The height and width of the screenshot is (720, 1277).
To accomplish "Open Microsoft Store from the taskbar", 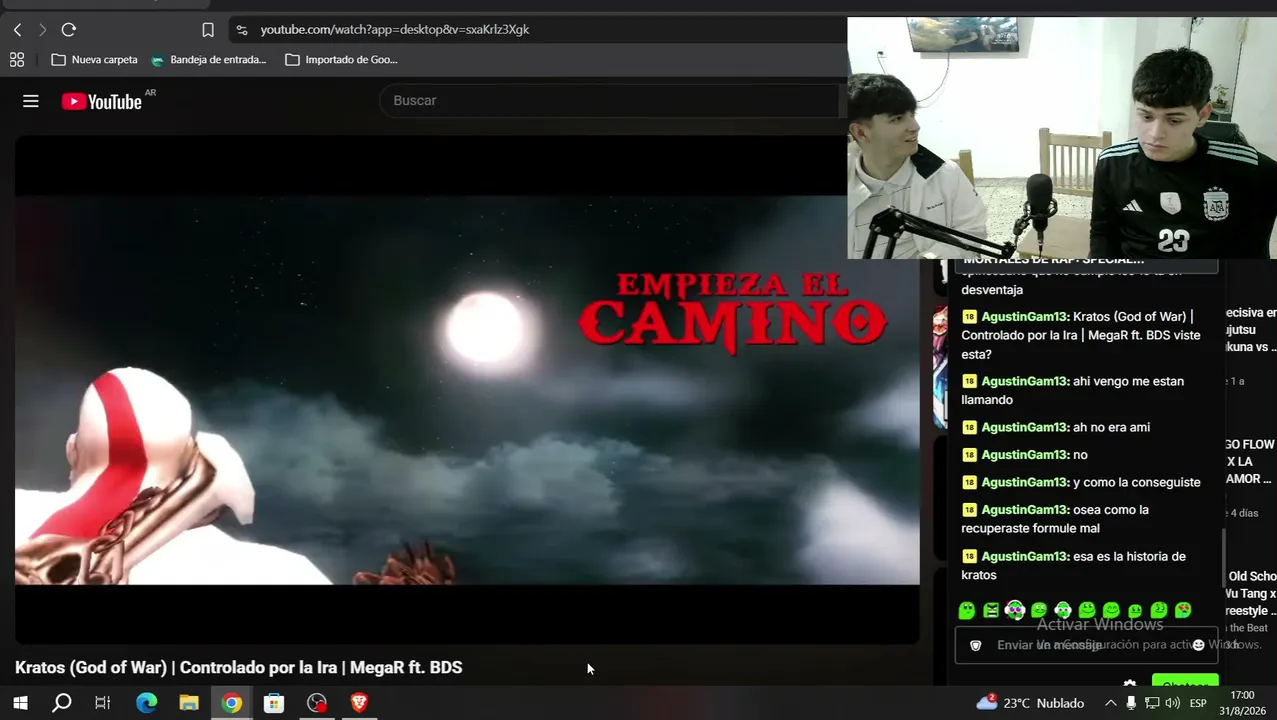I will (274, 703).
